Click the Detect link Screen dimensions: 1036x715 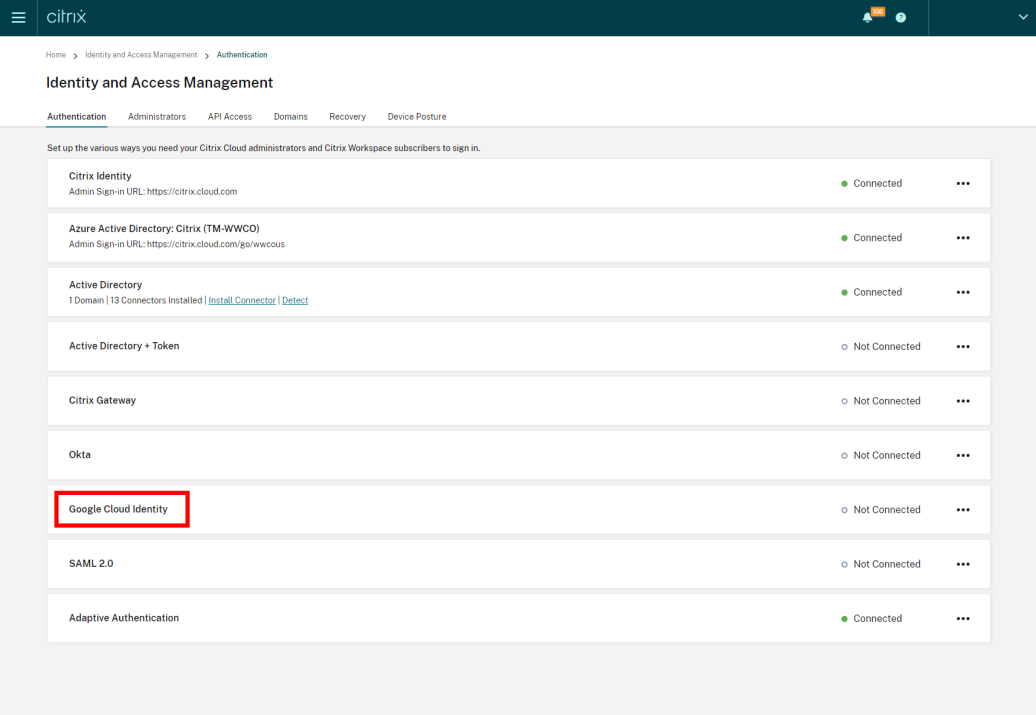[x=295, y=300]
